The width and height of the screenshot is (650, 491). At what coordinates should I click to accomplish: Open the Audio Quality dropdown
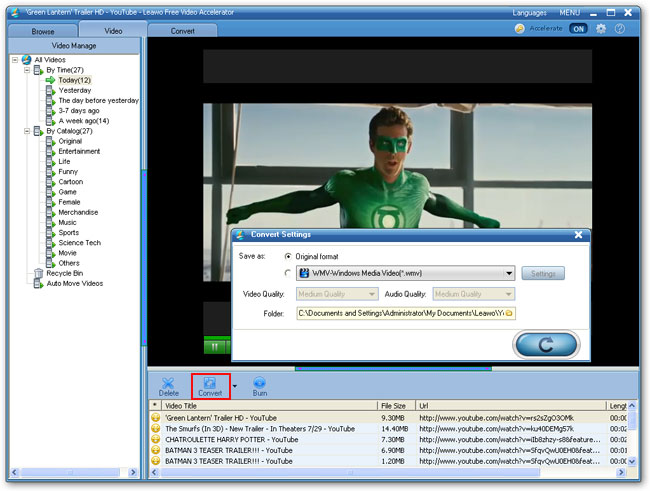(508, 294)
